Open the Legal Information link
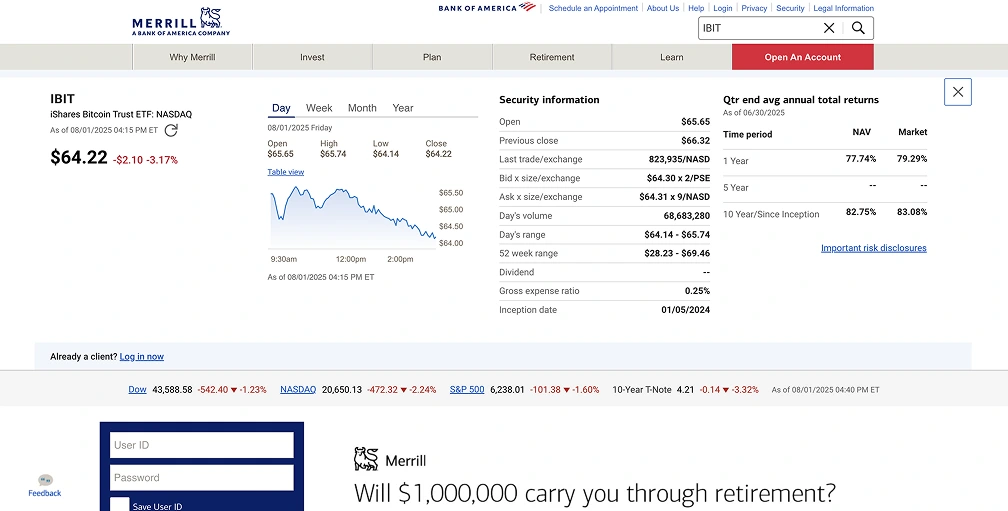The width and height of the screenshot is (1008, 511). click(843, 8)
